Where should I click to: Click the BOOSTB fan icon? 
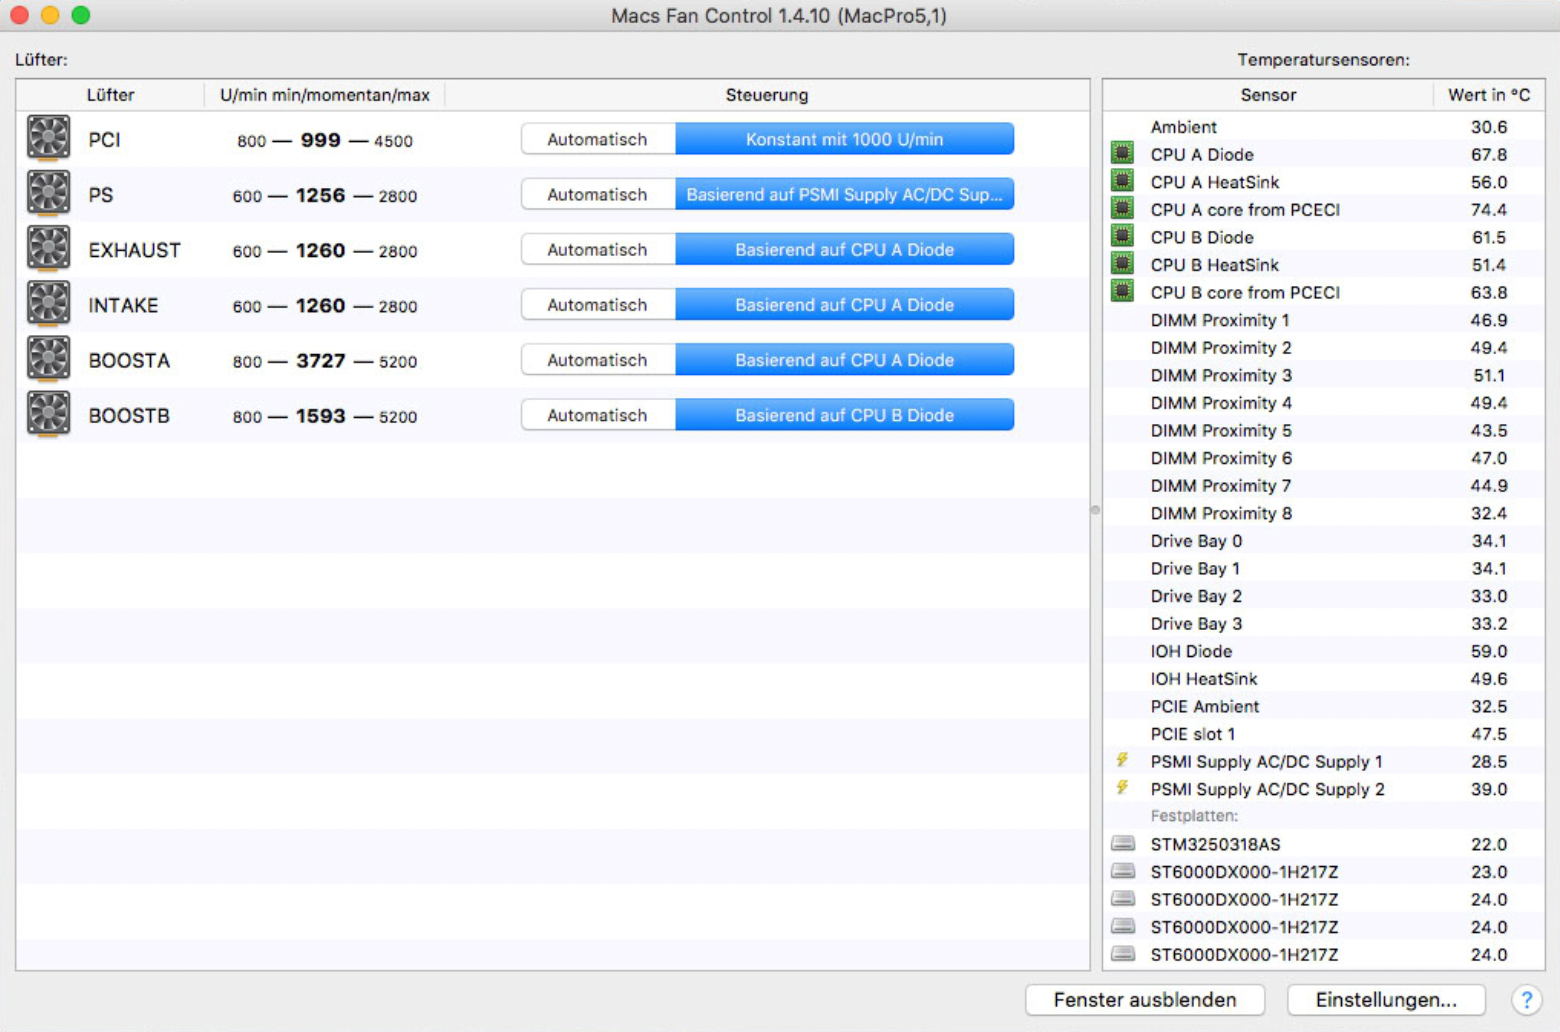click(x=48, y=414)
